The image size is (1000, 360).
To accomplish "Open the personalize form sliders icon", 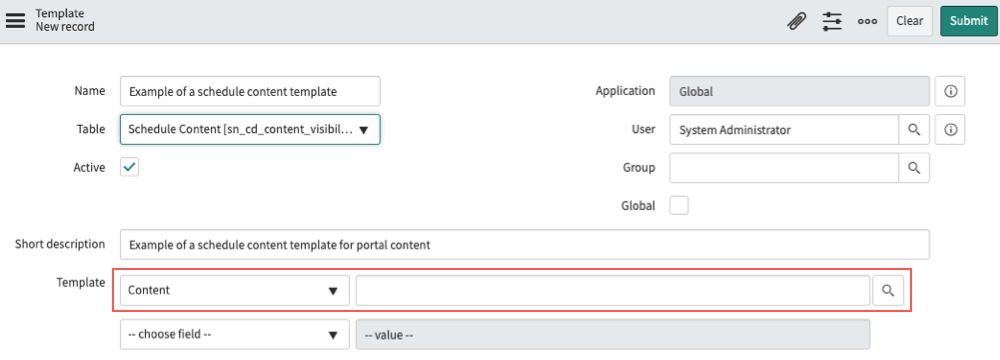I will point(832,21).
